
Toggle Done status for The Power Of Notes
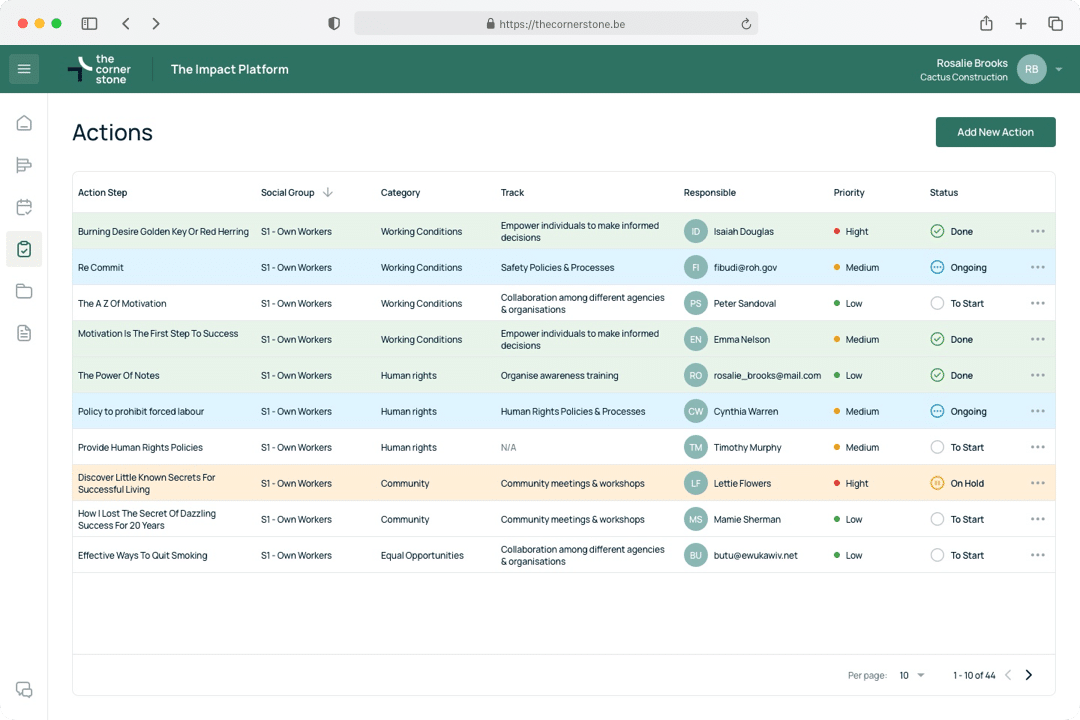click(x=937, y=376)
